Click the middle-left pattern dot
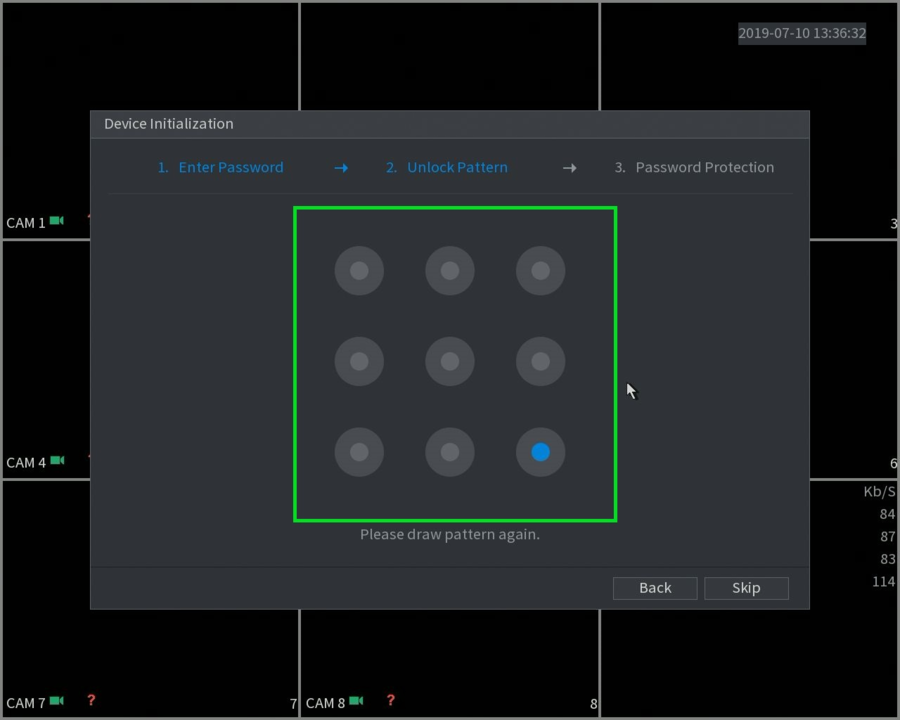900x720 pixels. 359,362
